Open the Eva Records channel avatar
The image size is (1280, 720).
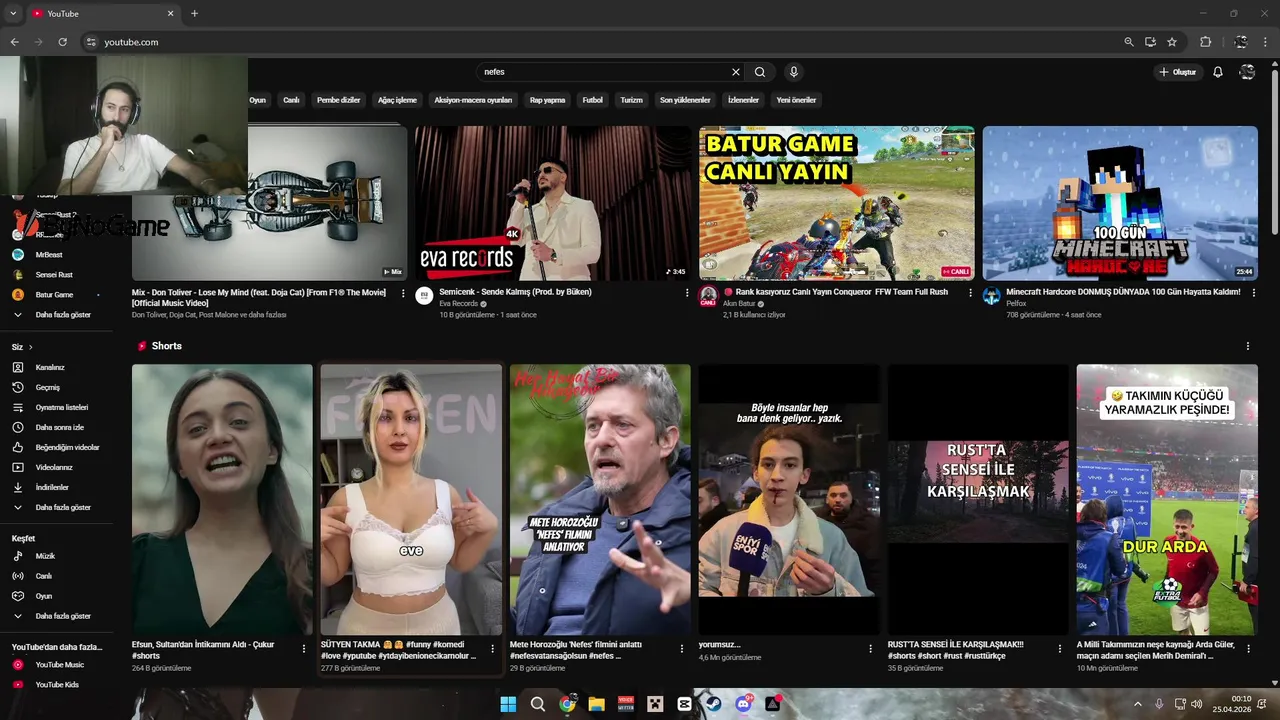pyautogui.click(x=424, y=296)
